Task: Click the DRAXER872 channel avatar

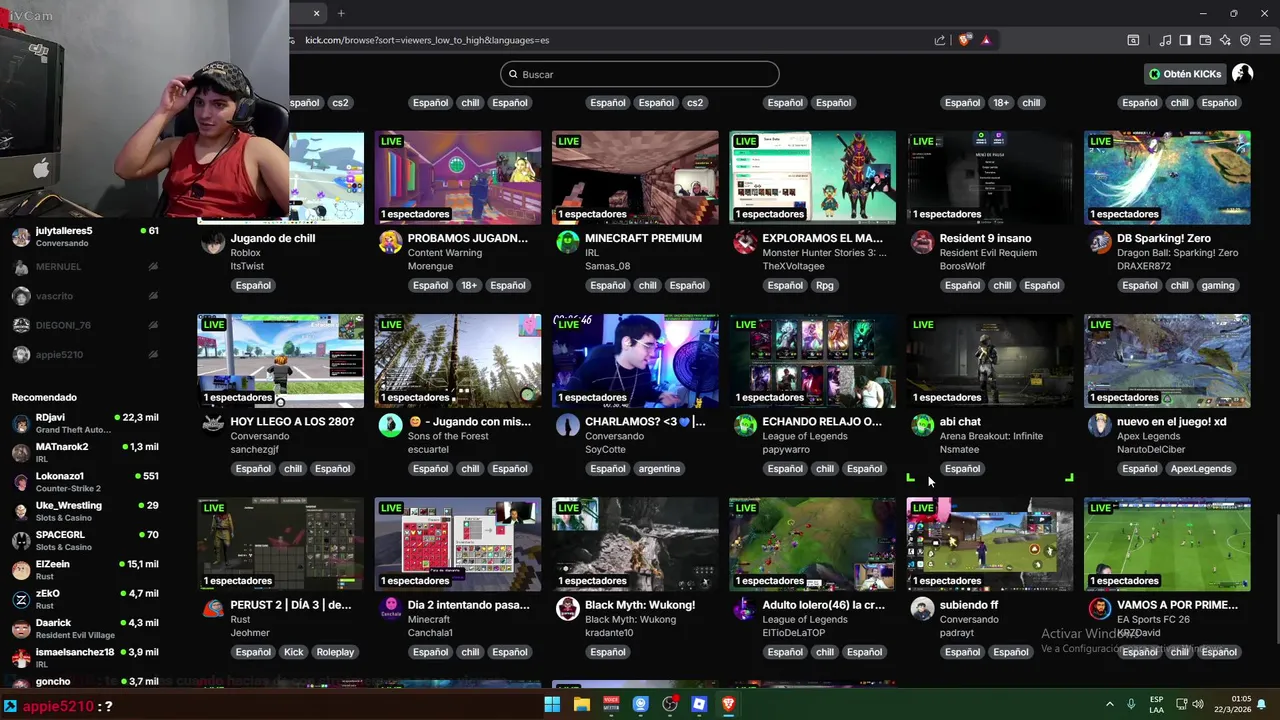Action: pyautogui.click(x=1100, y=242)
